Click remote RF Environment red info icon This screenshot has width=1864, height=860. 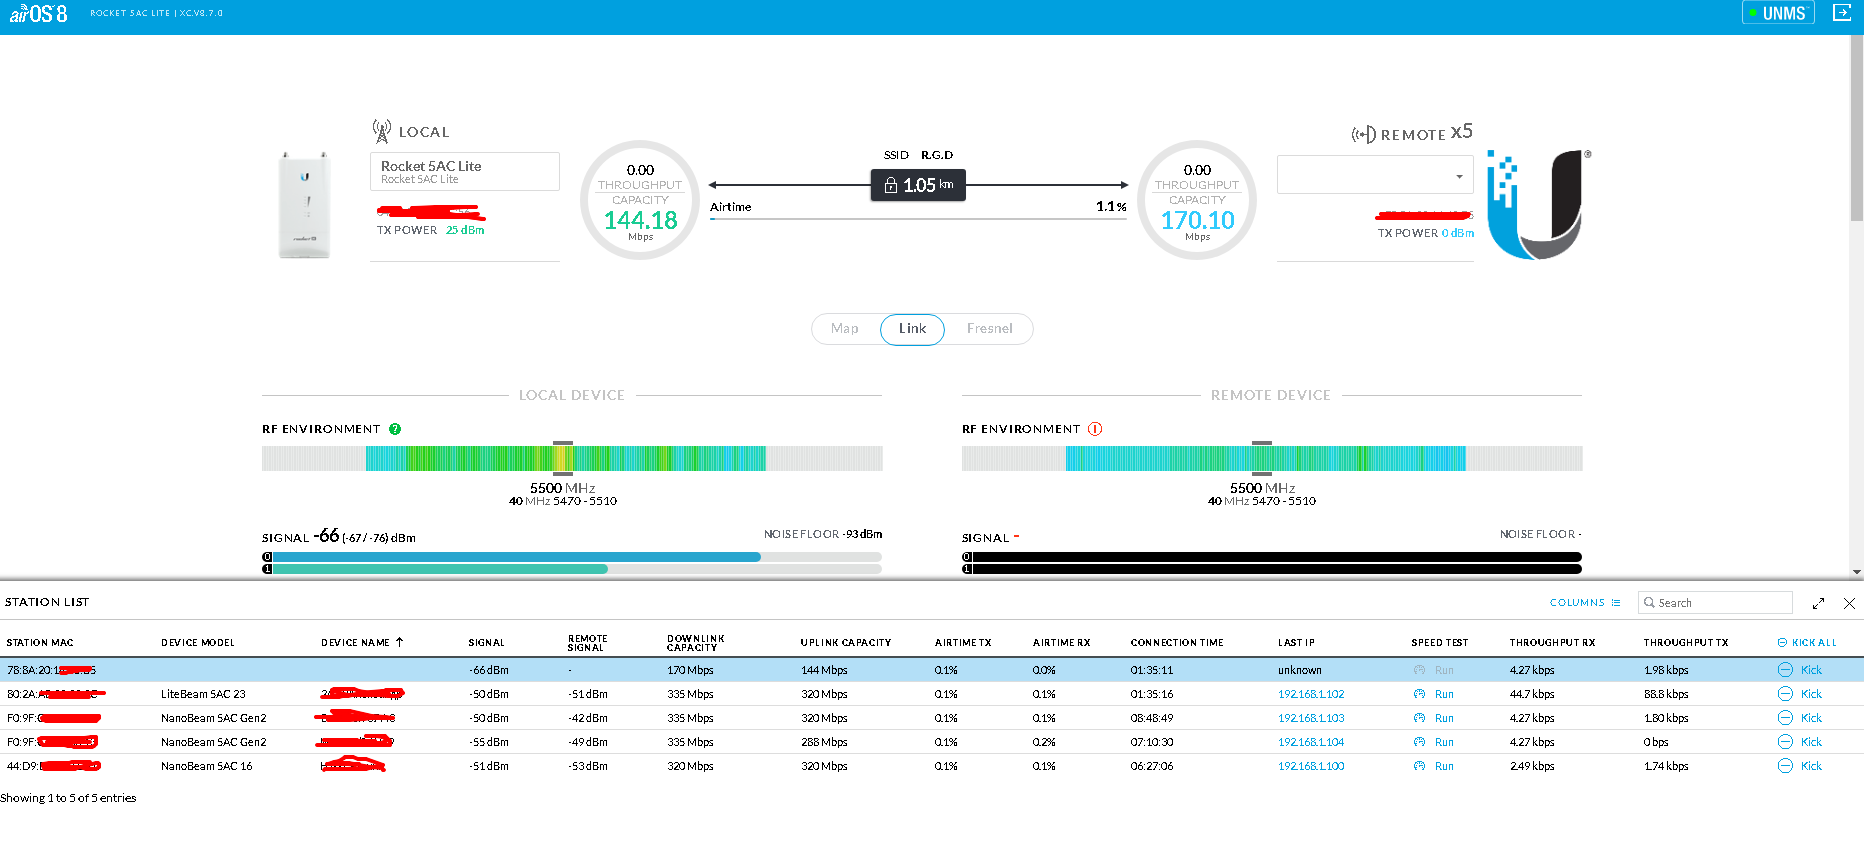click(1095, 429)
